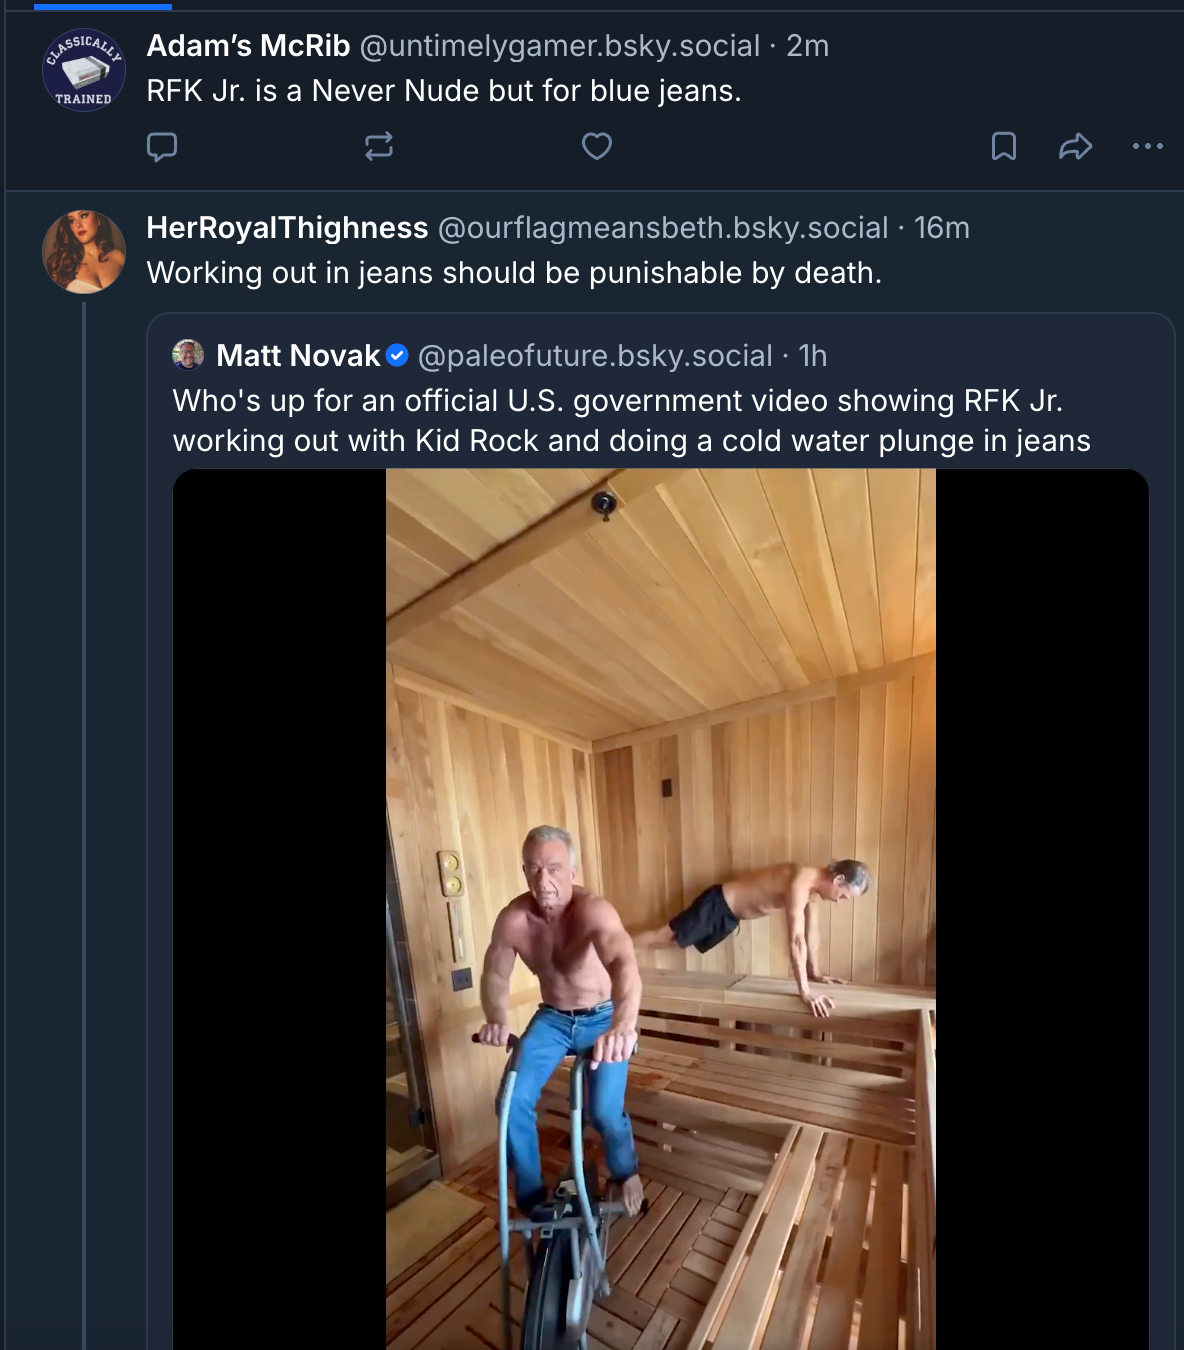Click Matt Novak's small avatar
Screen dimensions: 1184x1350
[x=188, y=355]
